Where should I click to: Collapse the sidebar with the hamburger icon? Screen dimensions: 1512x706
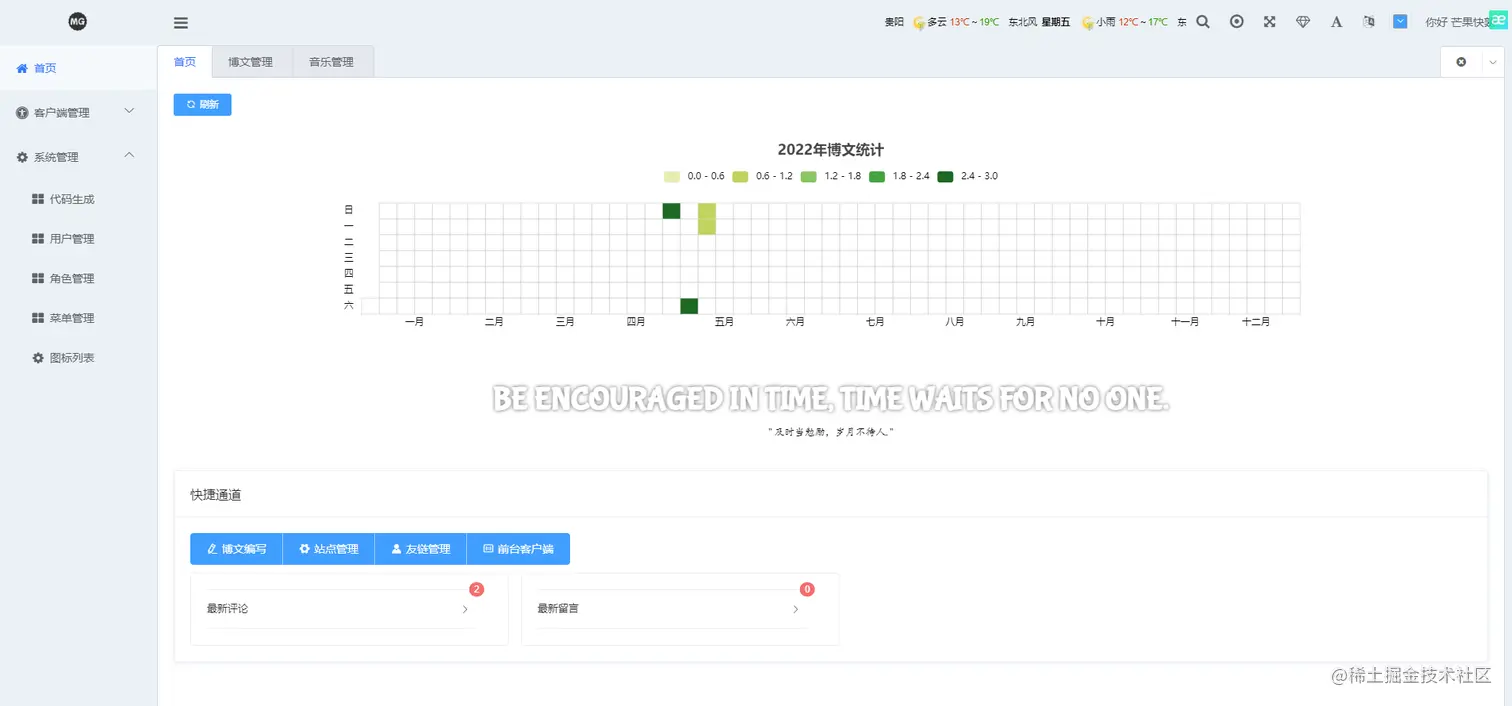[181, 22]
